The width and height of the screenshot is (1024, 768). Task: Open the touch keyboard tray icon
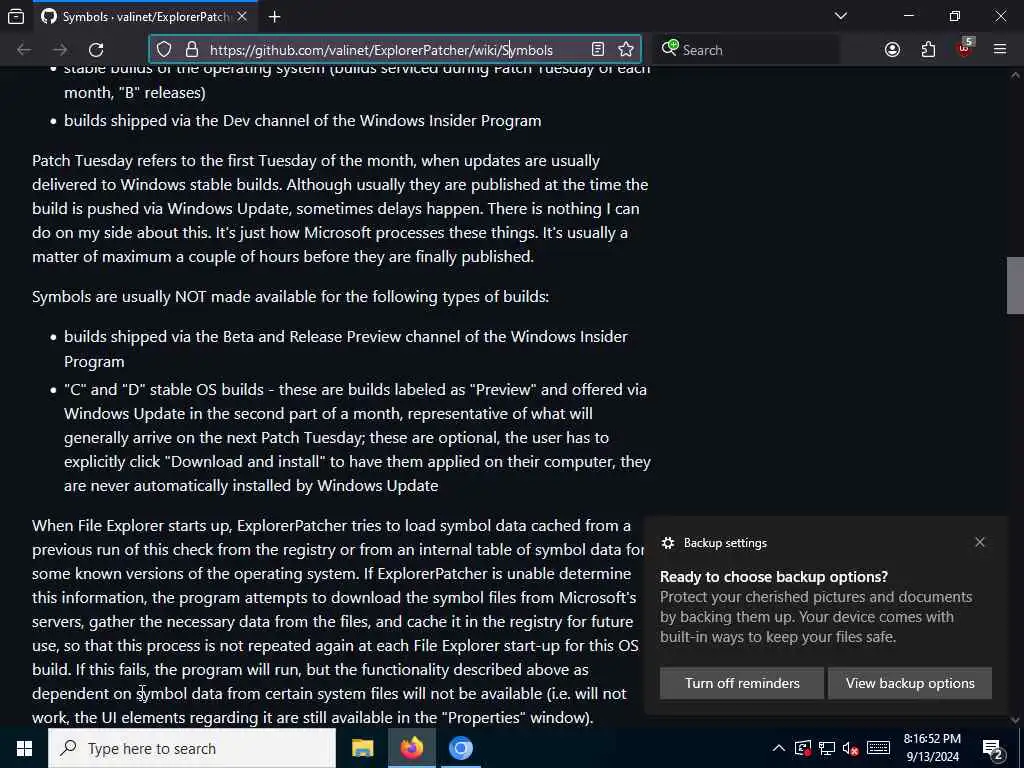(x=878, y=748)
